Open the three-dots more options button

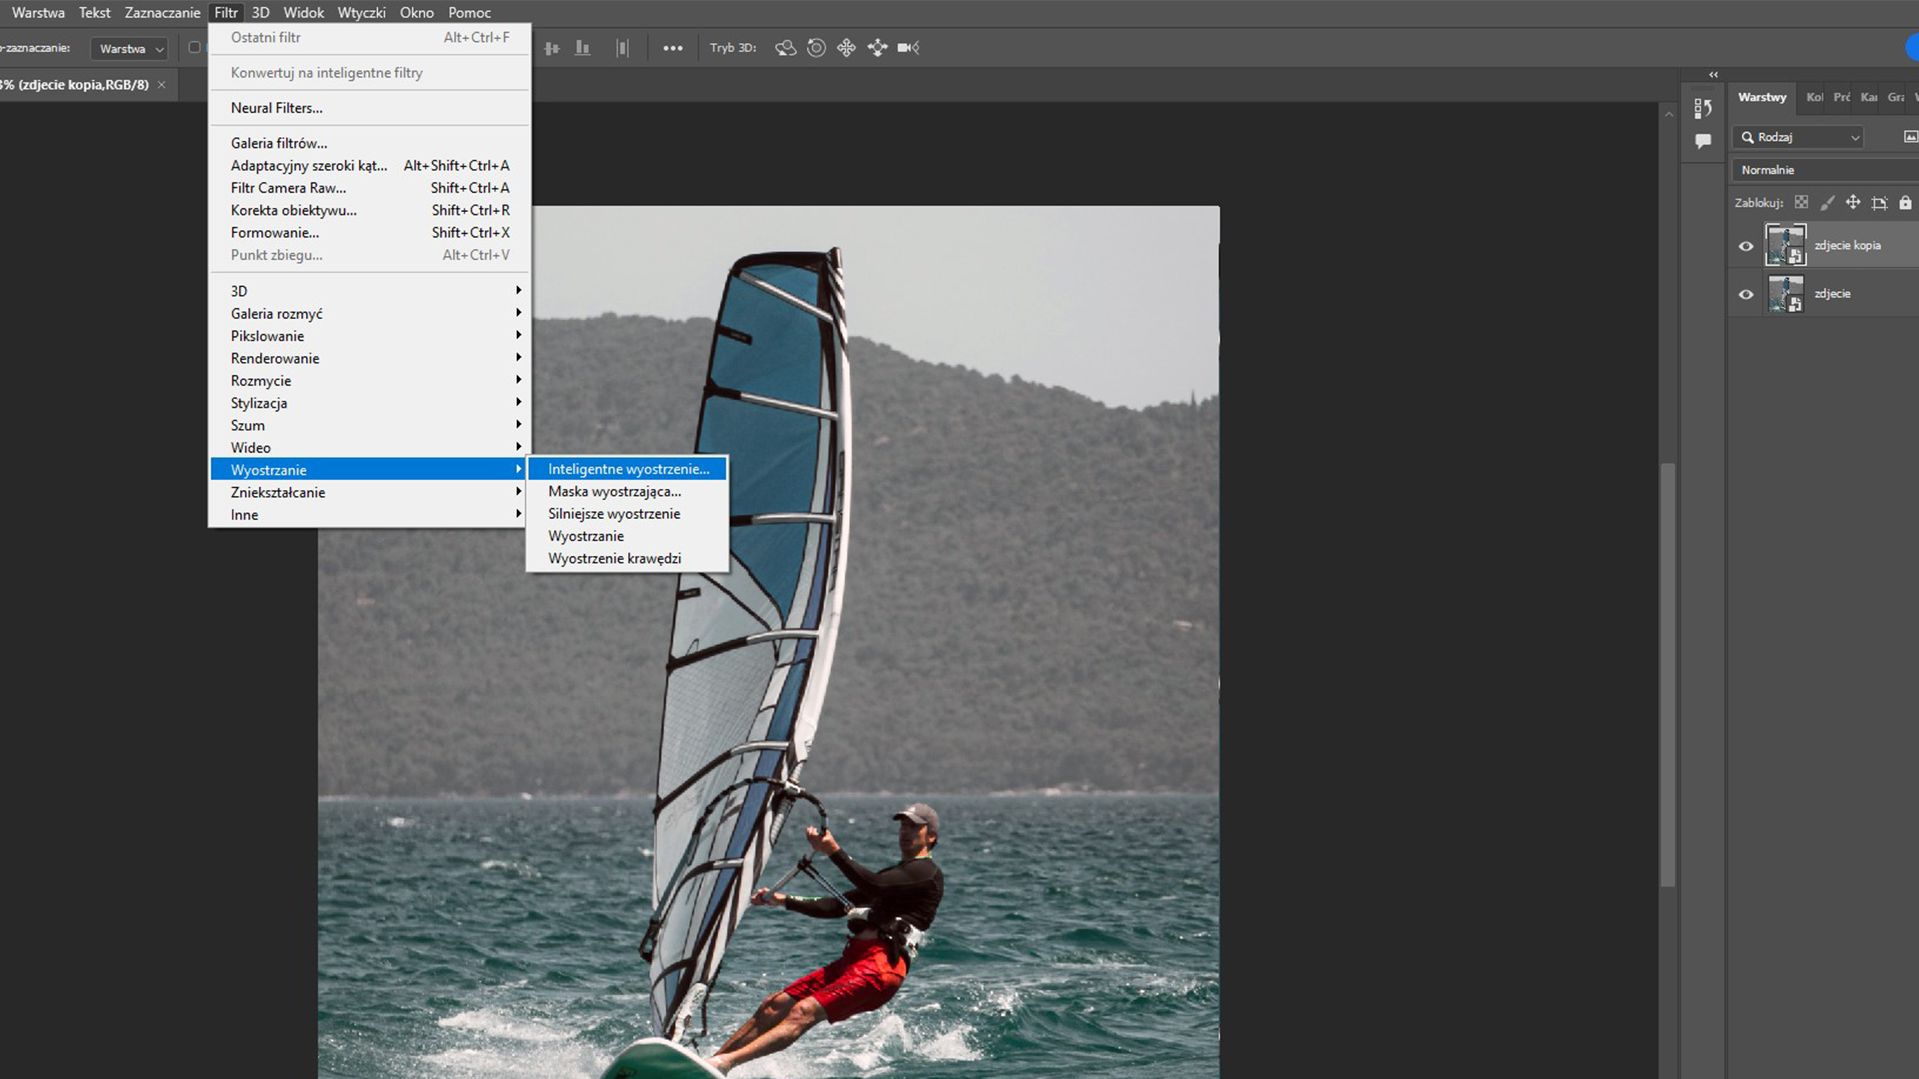tap(673, 48)
